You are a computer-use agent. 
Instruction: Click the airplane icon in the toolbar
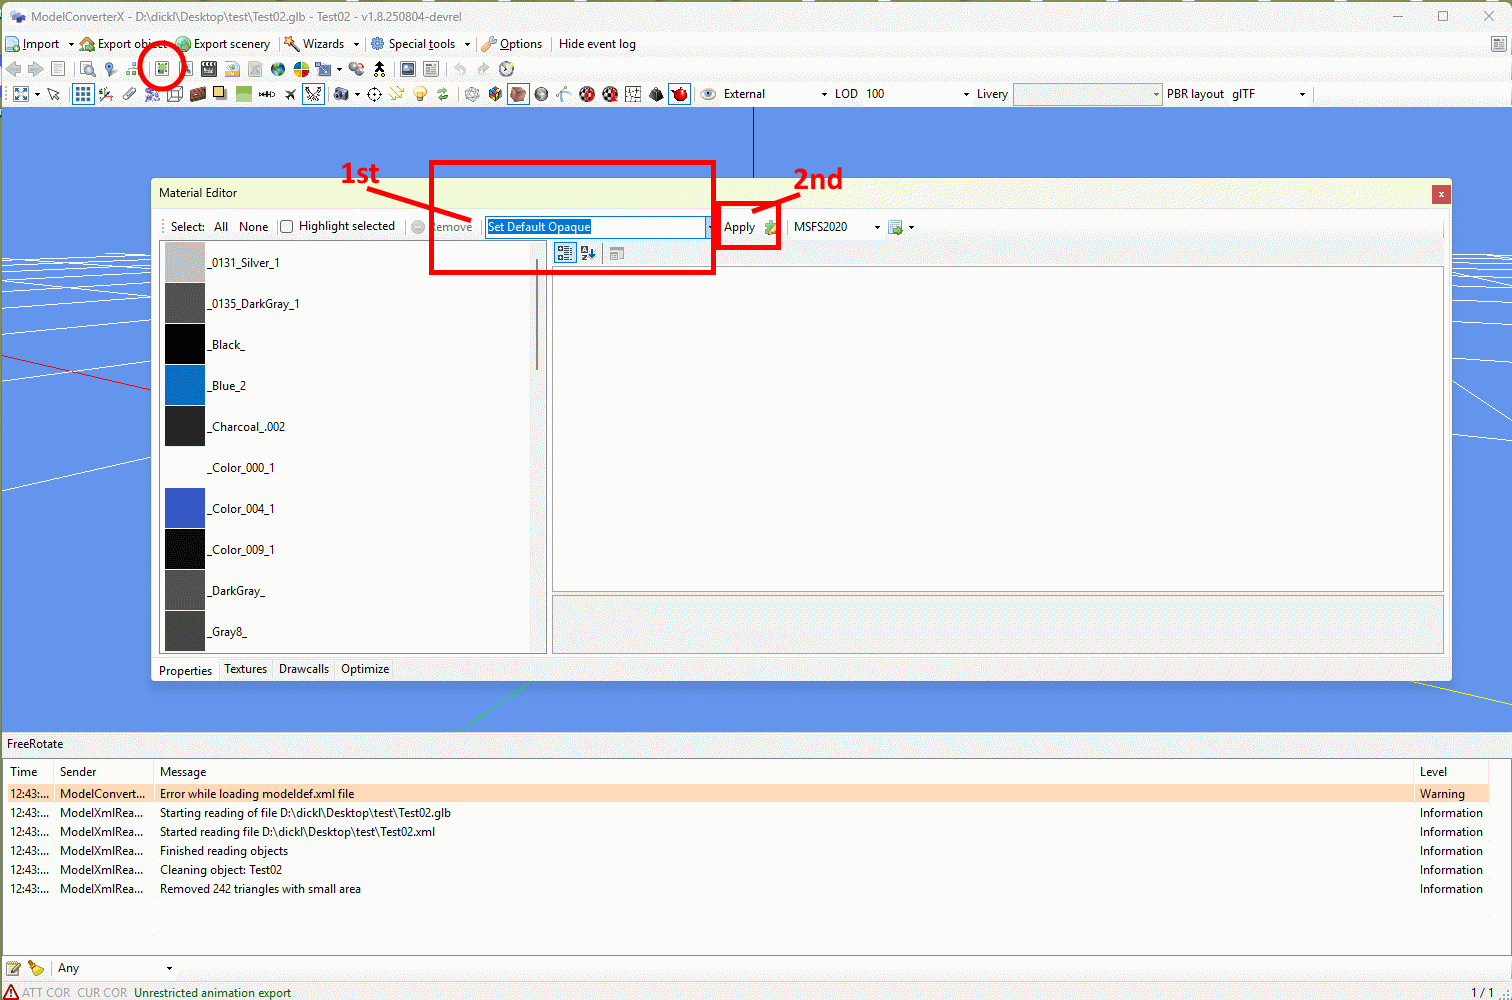point(290,94)
